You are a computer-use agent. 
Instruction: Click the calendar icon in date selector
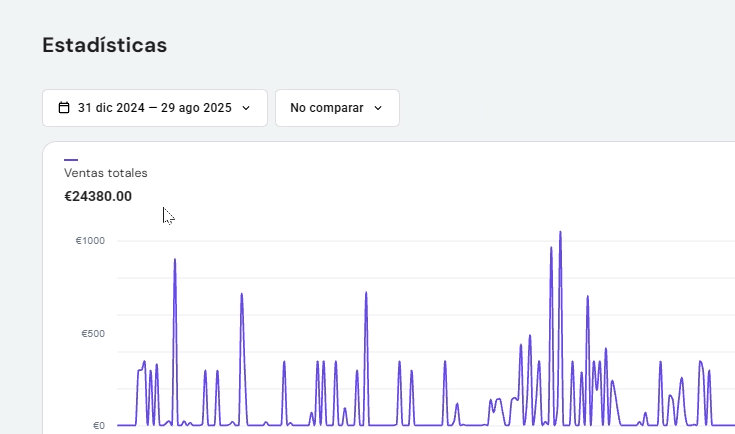tap(64, 107)
